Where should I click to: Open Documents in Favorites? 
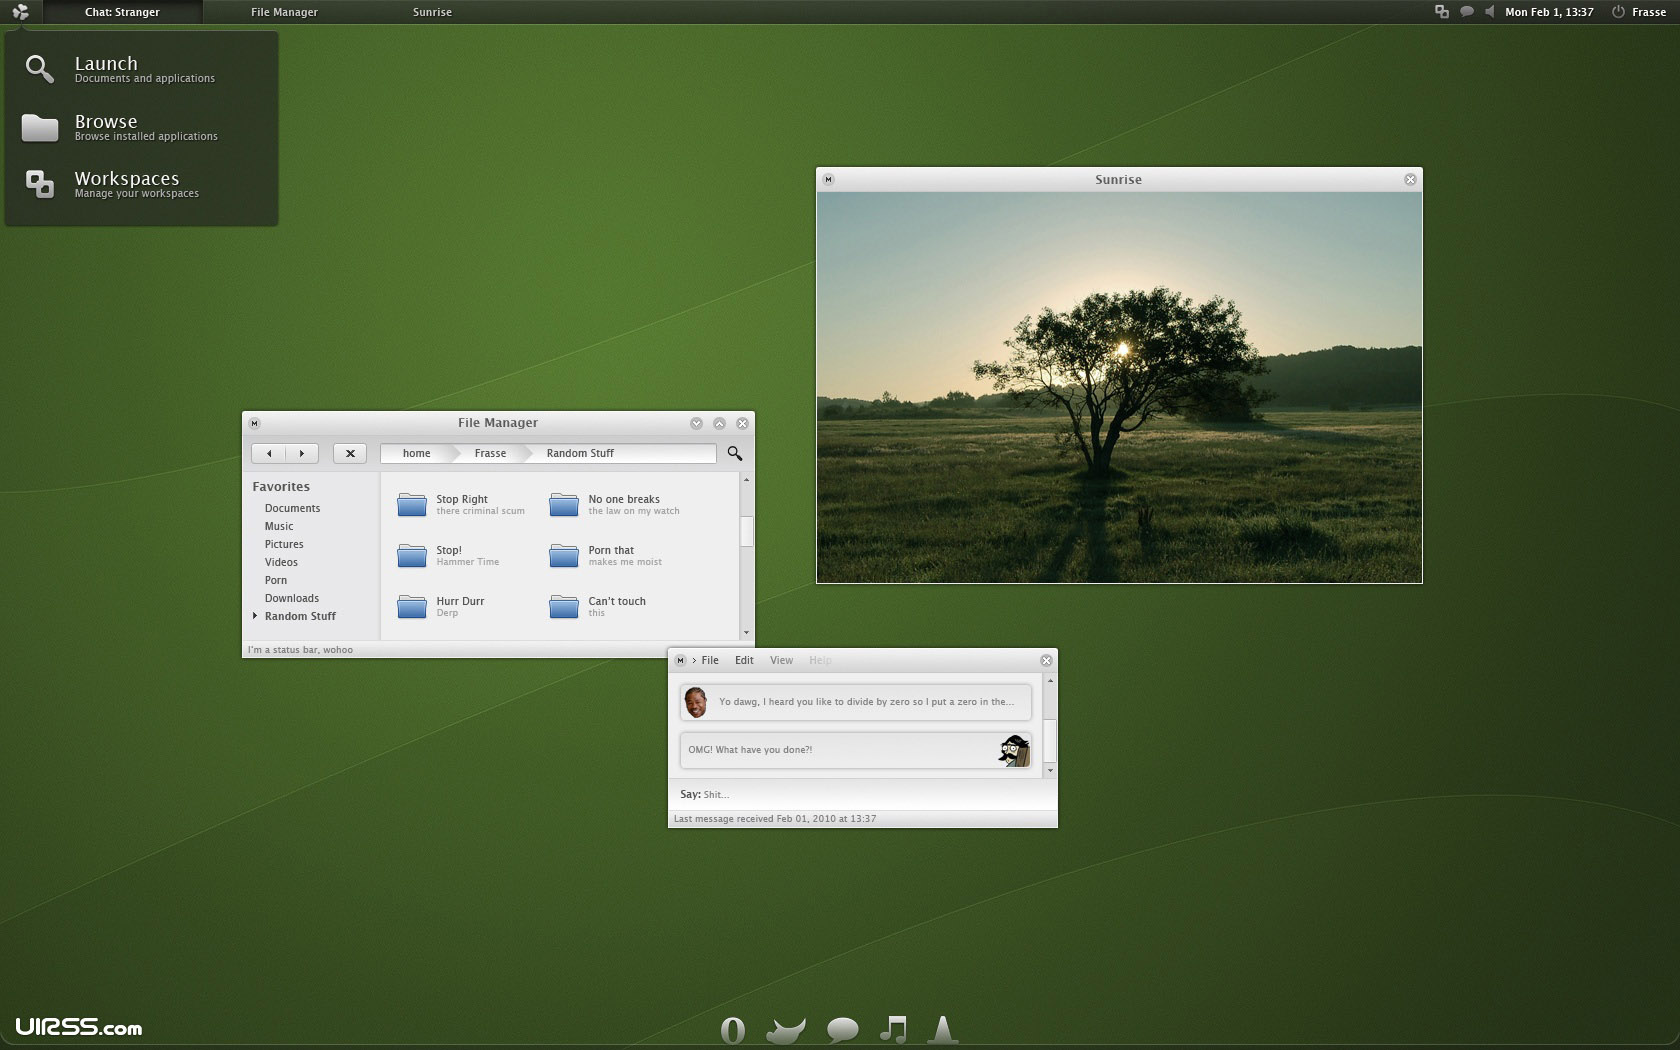292,508
